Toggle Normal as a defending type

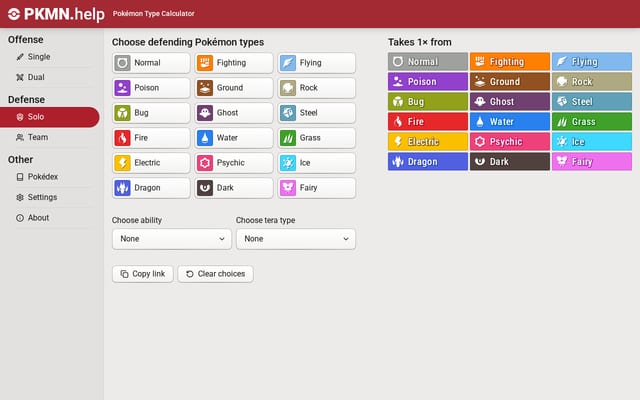tap(151, 63)
